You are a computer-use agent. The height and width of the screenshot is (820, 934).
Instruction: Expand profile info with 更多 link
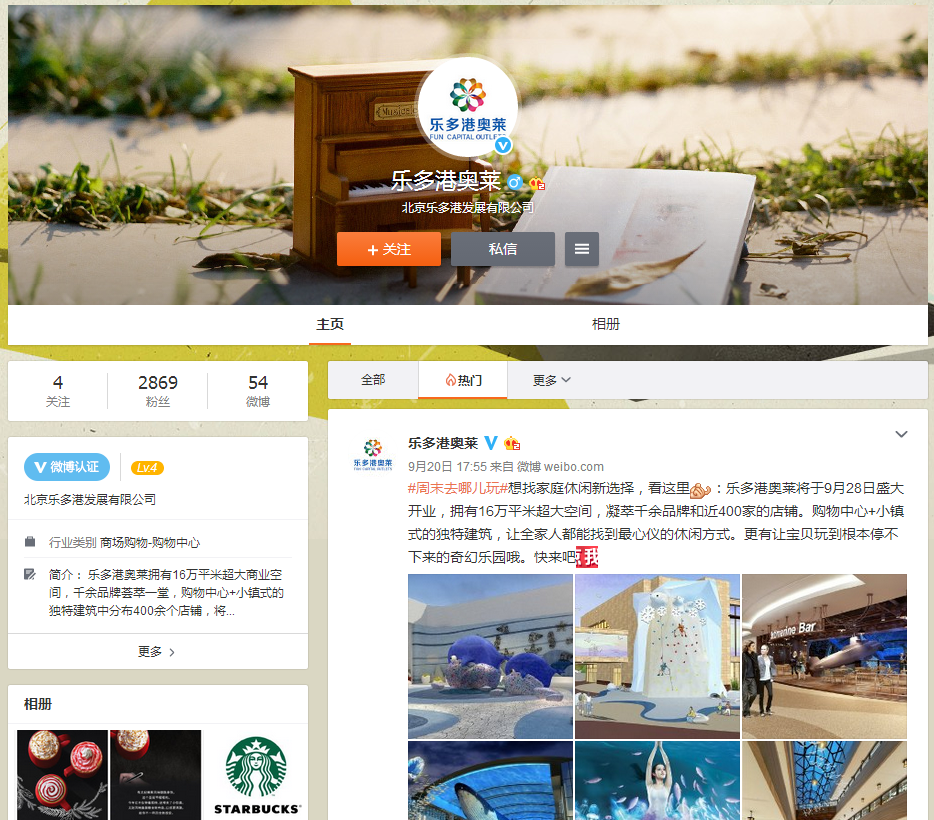pyautogui.click(x=157, y=651)
